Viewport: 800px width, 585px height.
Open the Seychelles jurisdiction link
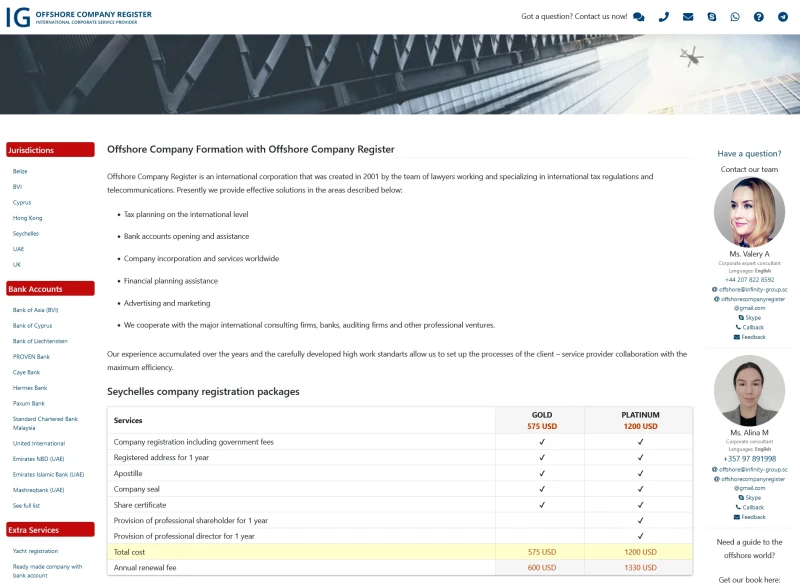click(x=26, y=233)
